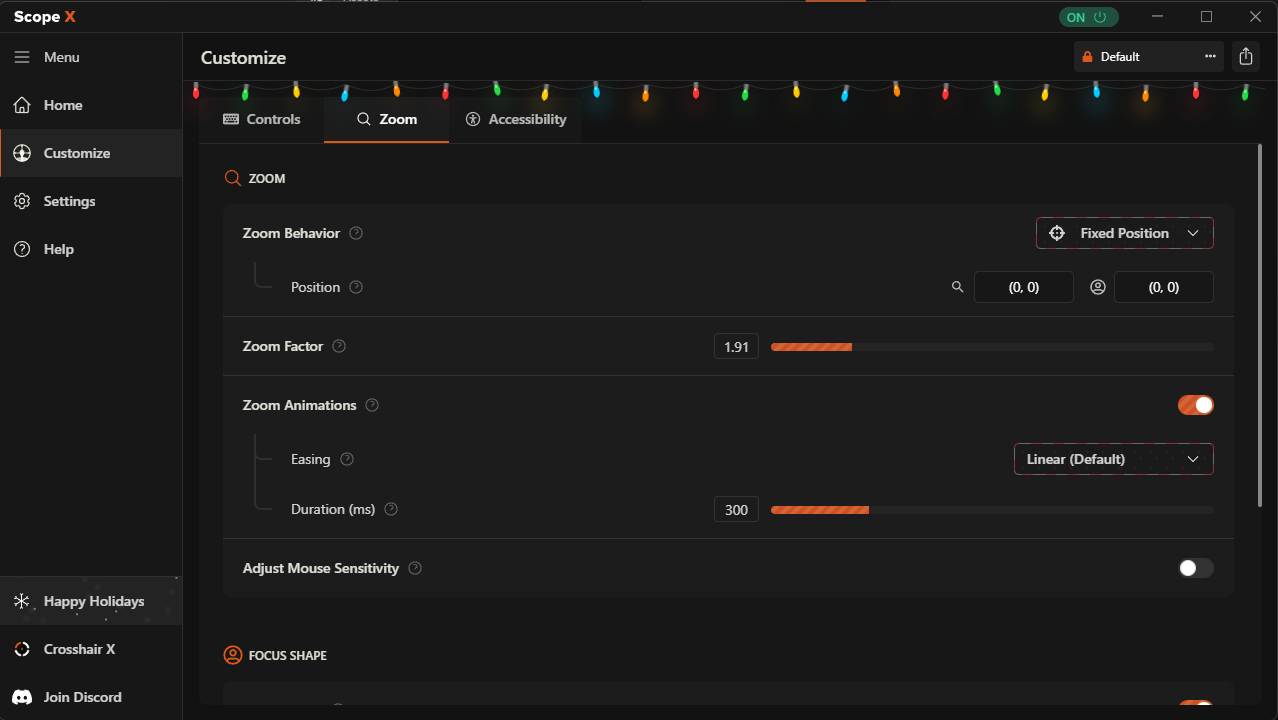1278x720 pixels.
Task: Open the Default profile selector
Action: coord(1134,57)
